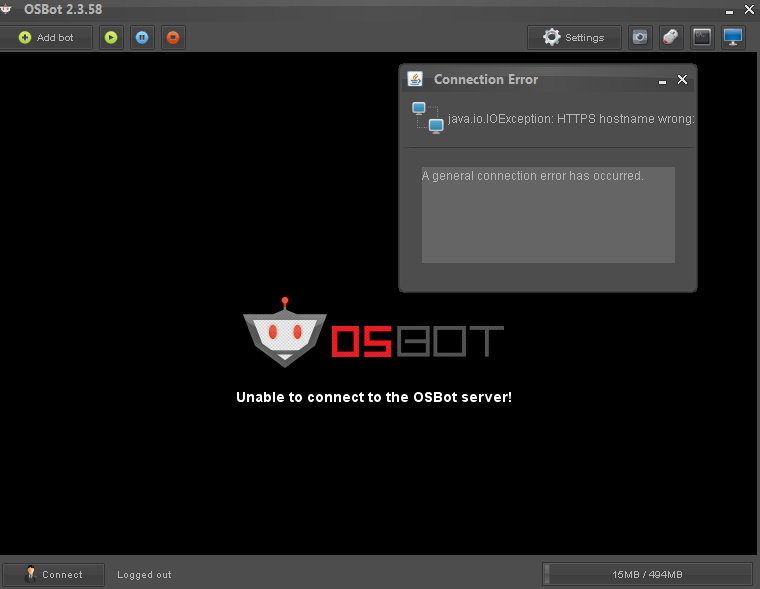Click the blue monitor display icon
760x589 pixels.
[733, 37]
